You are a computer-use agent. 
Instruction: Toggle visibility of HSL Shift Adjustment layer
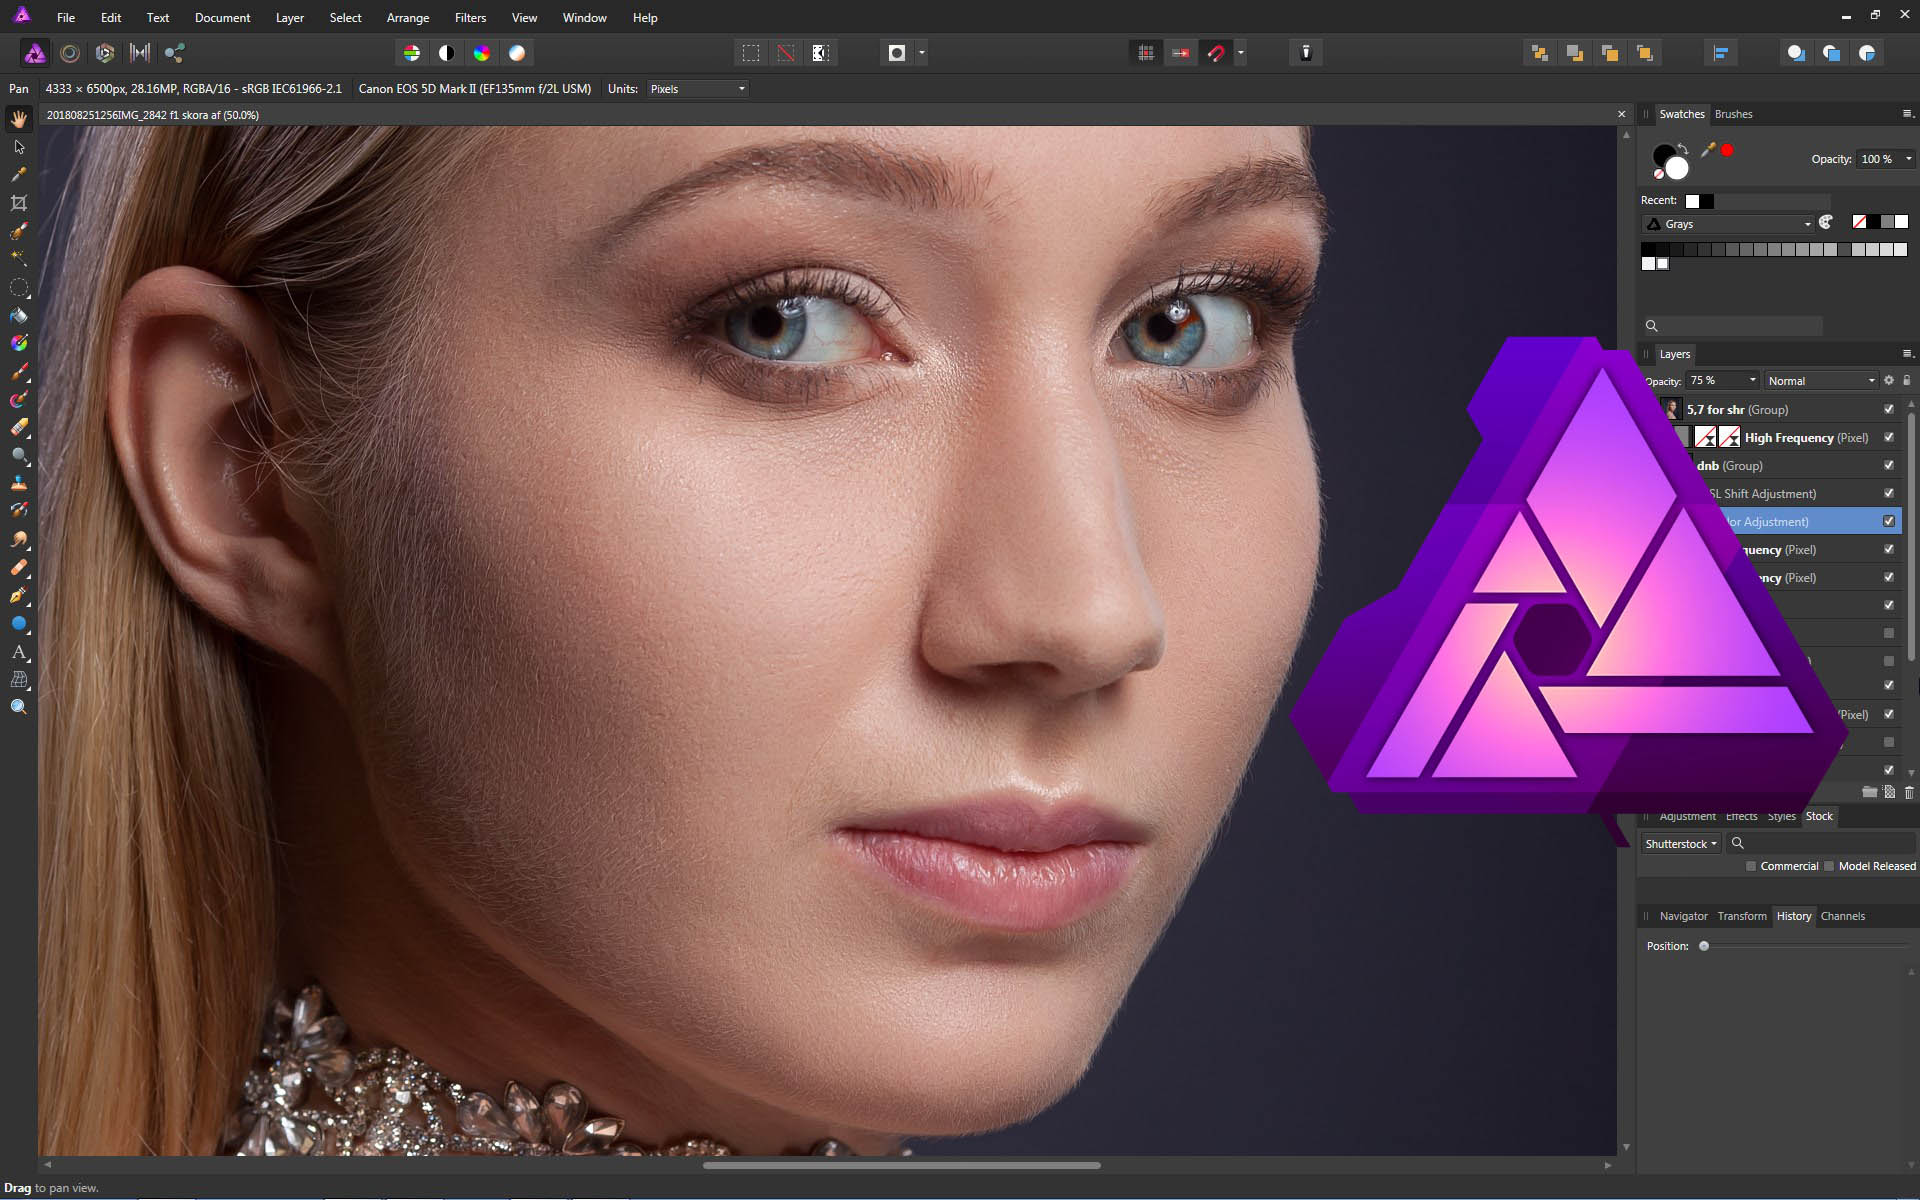(1889, 493)
